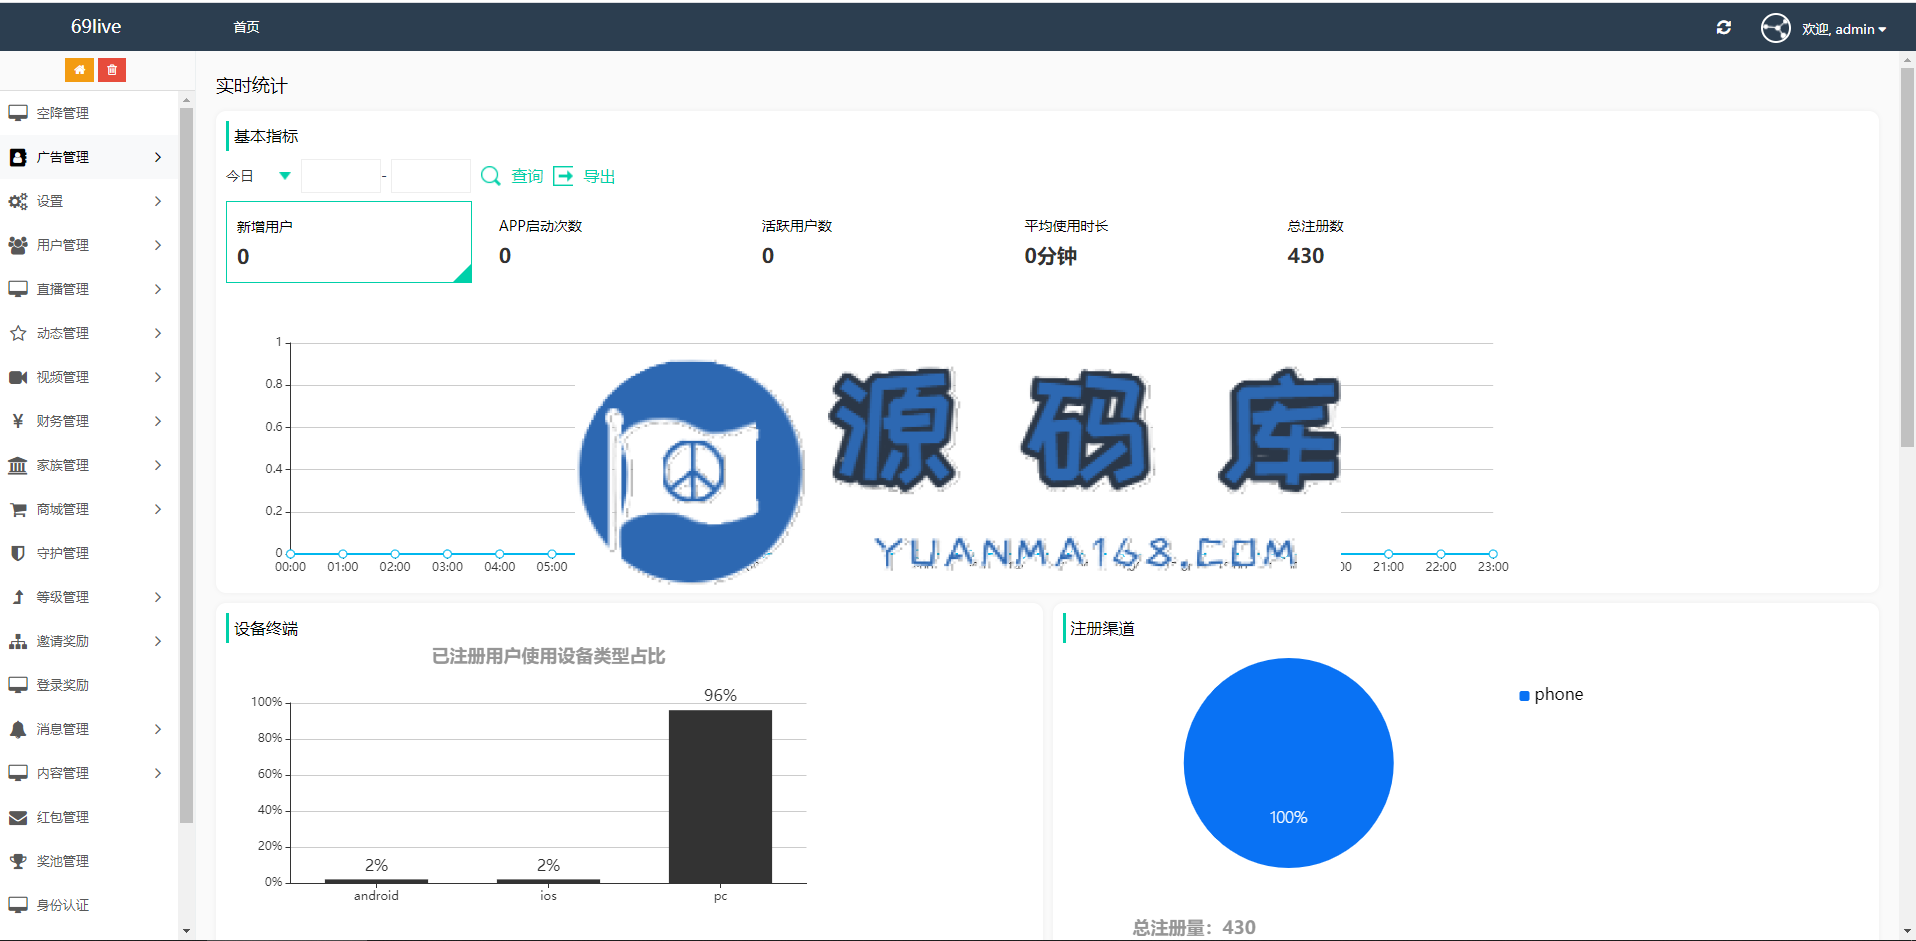Click the sidebar scroll up arrow
Screen dimensions: 1916x941
(x=186, y=100)
